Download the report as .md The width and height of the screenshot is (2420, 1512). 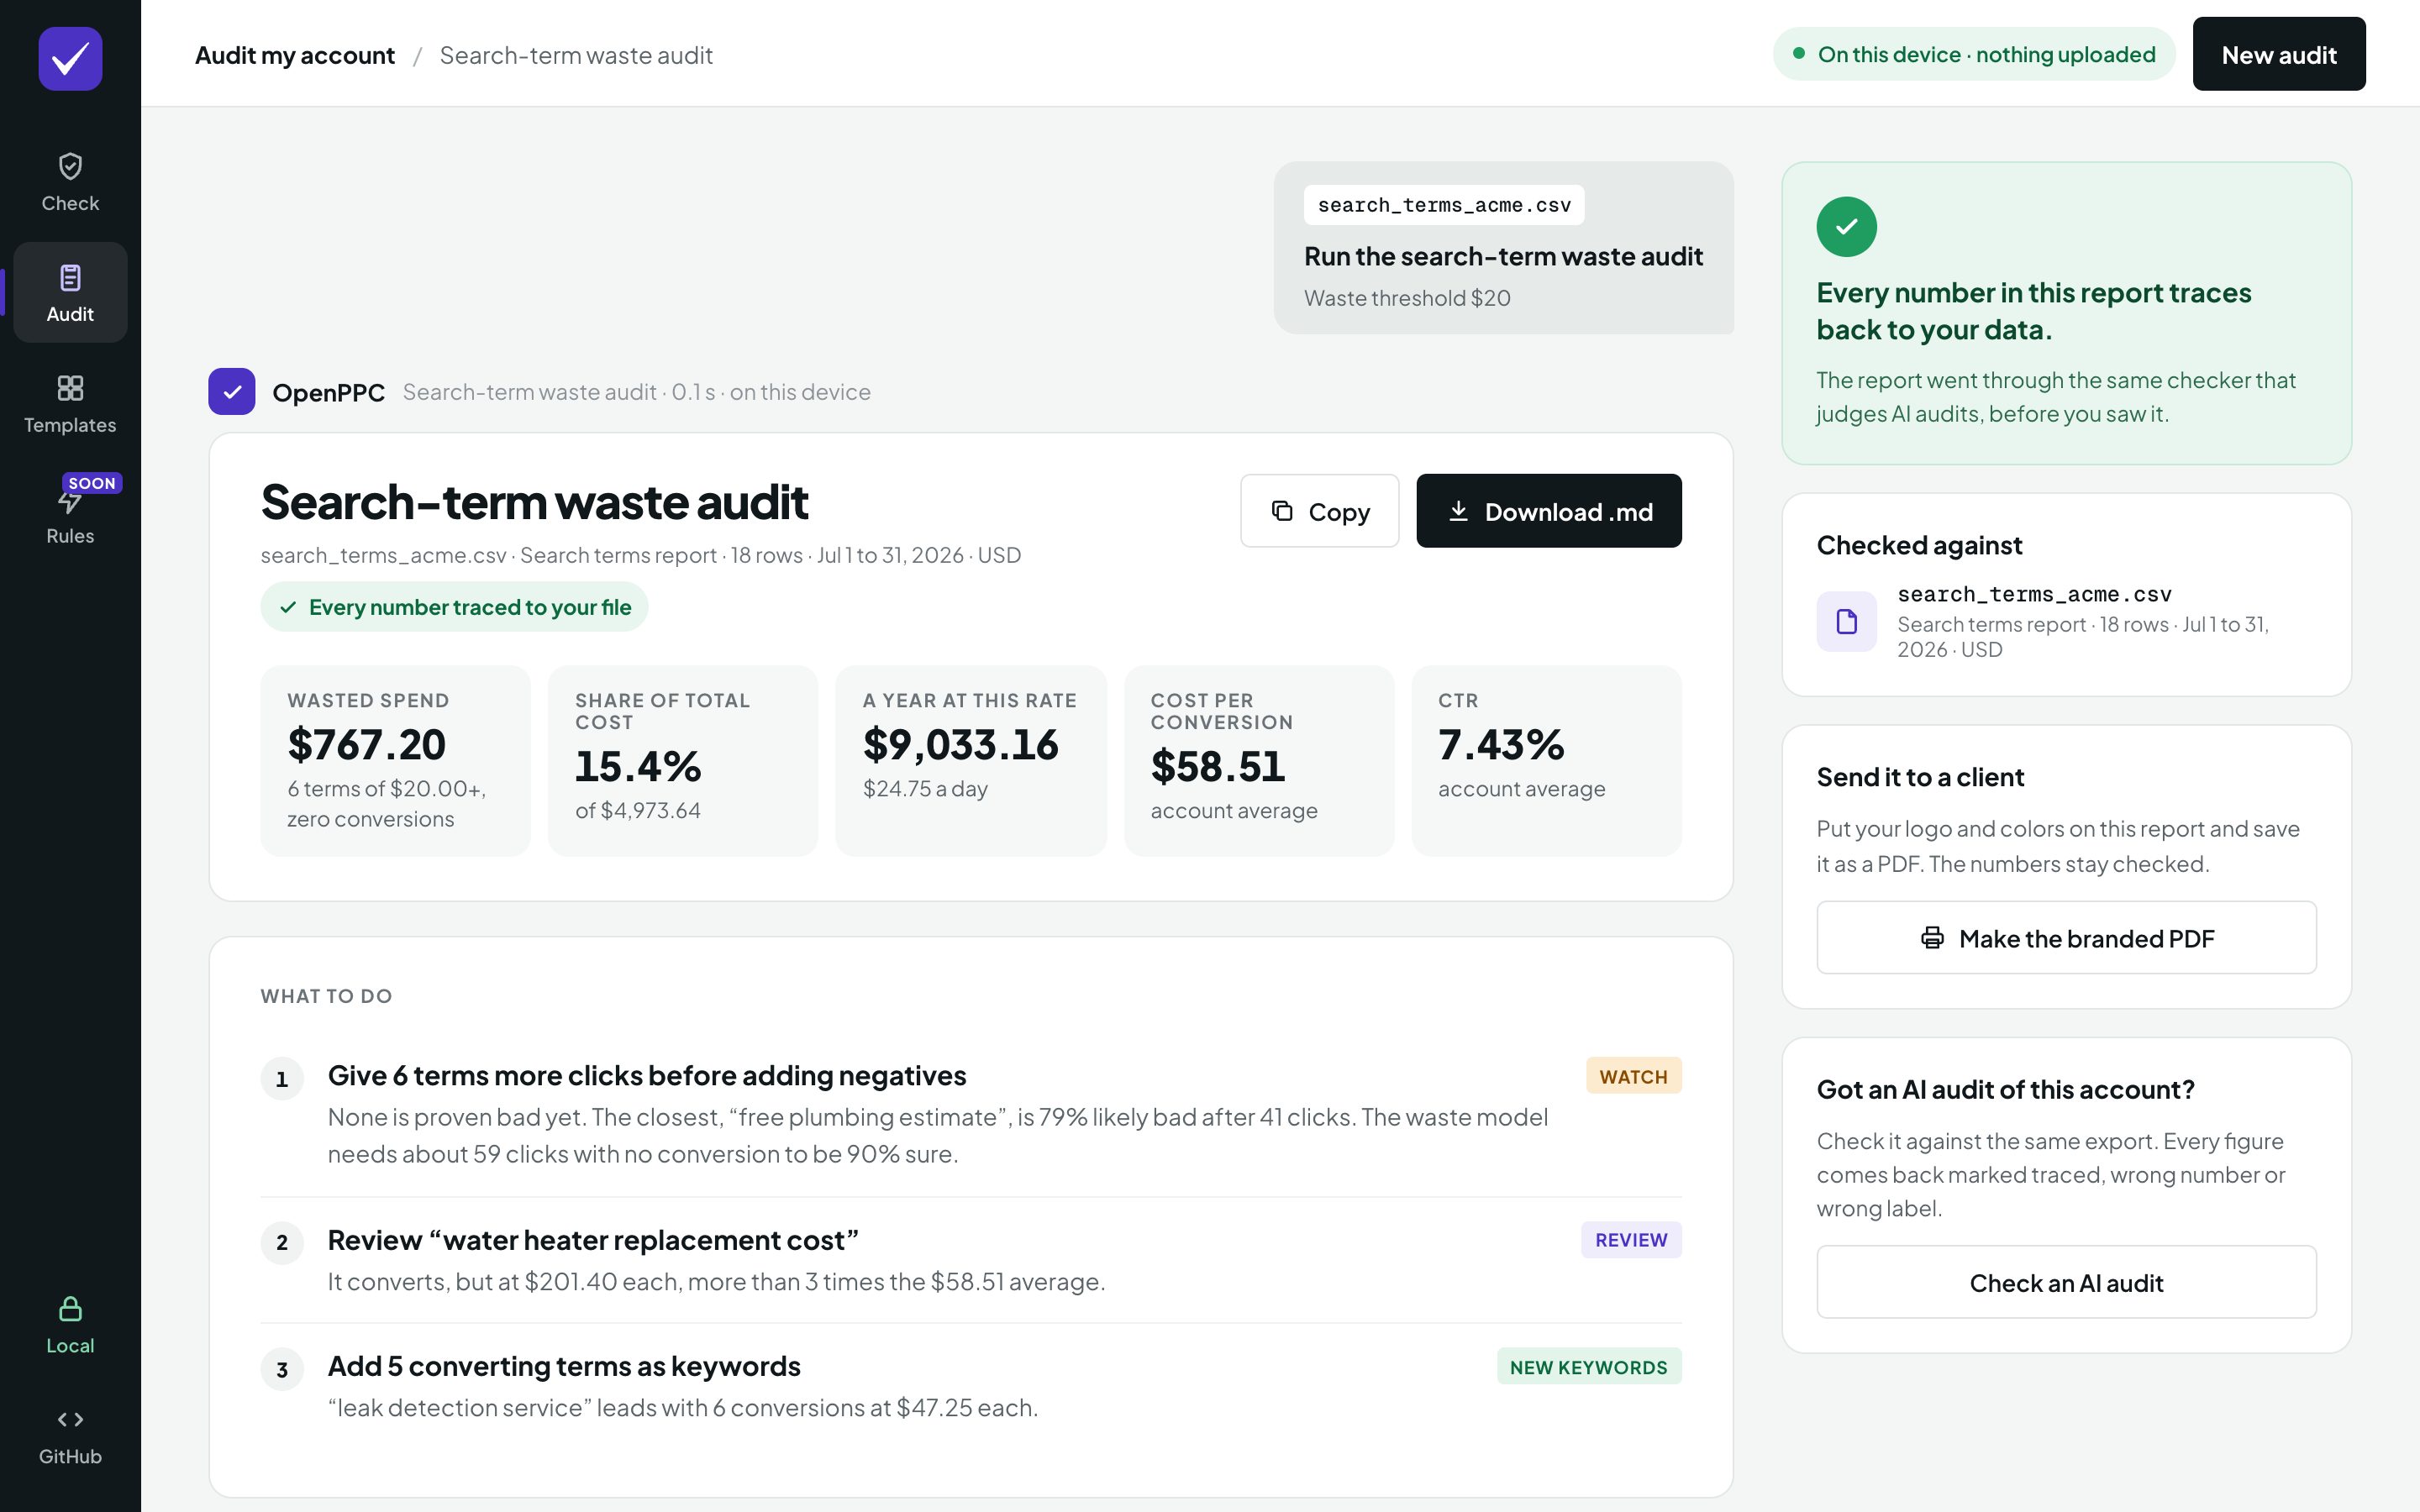click(1548, 511)
